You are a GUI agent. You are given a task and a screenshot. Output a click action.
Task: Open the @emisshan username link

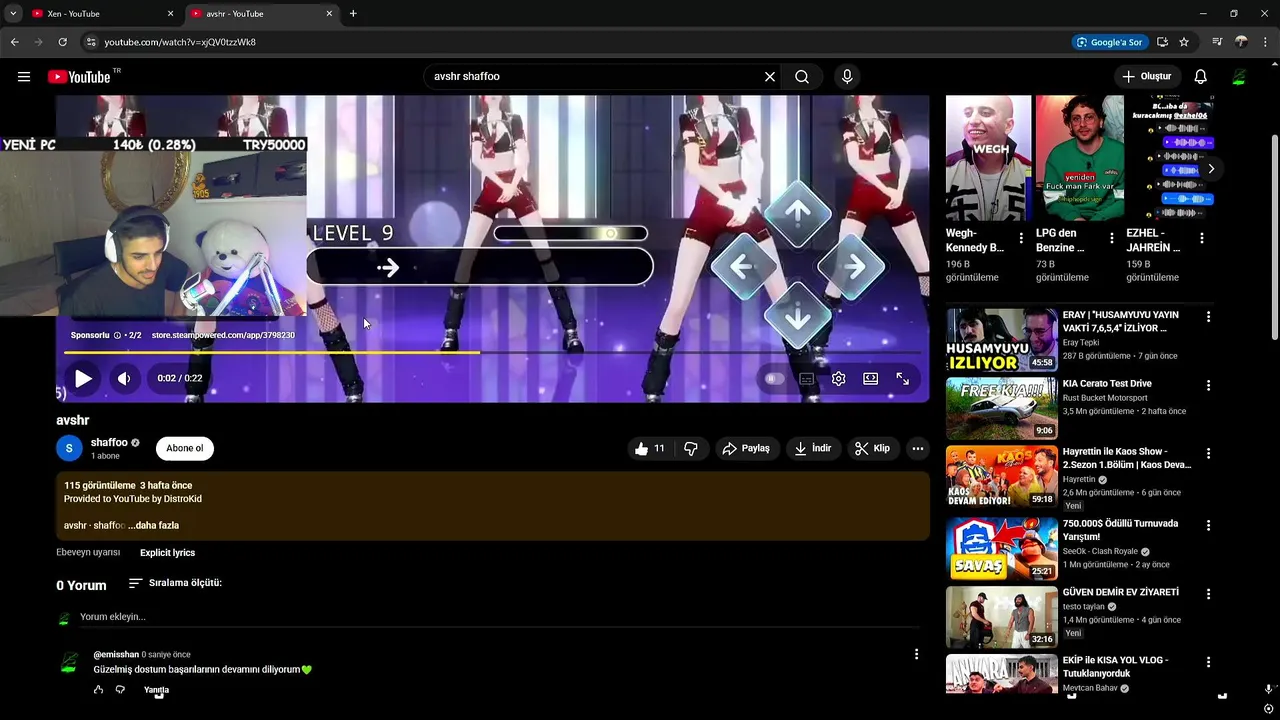click(116, 655)
